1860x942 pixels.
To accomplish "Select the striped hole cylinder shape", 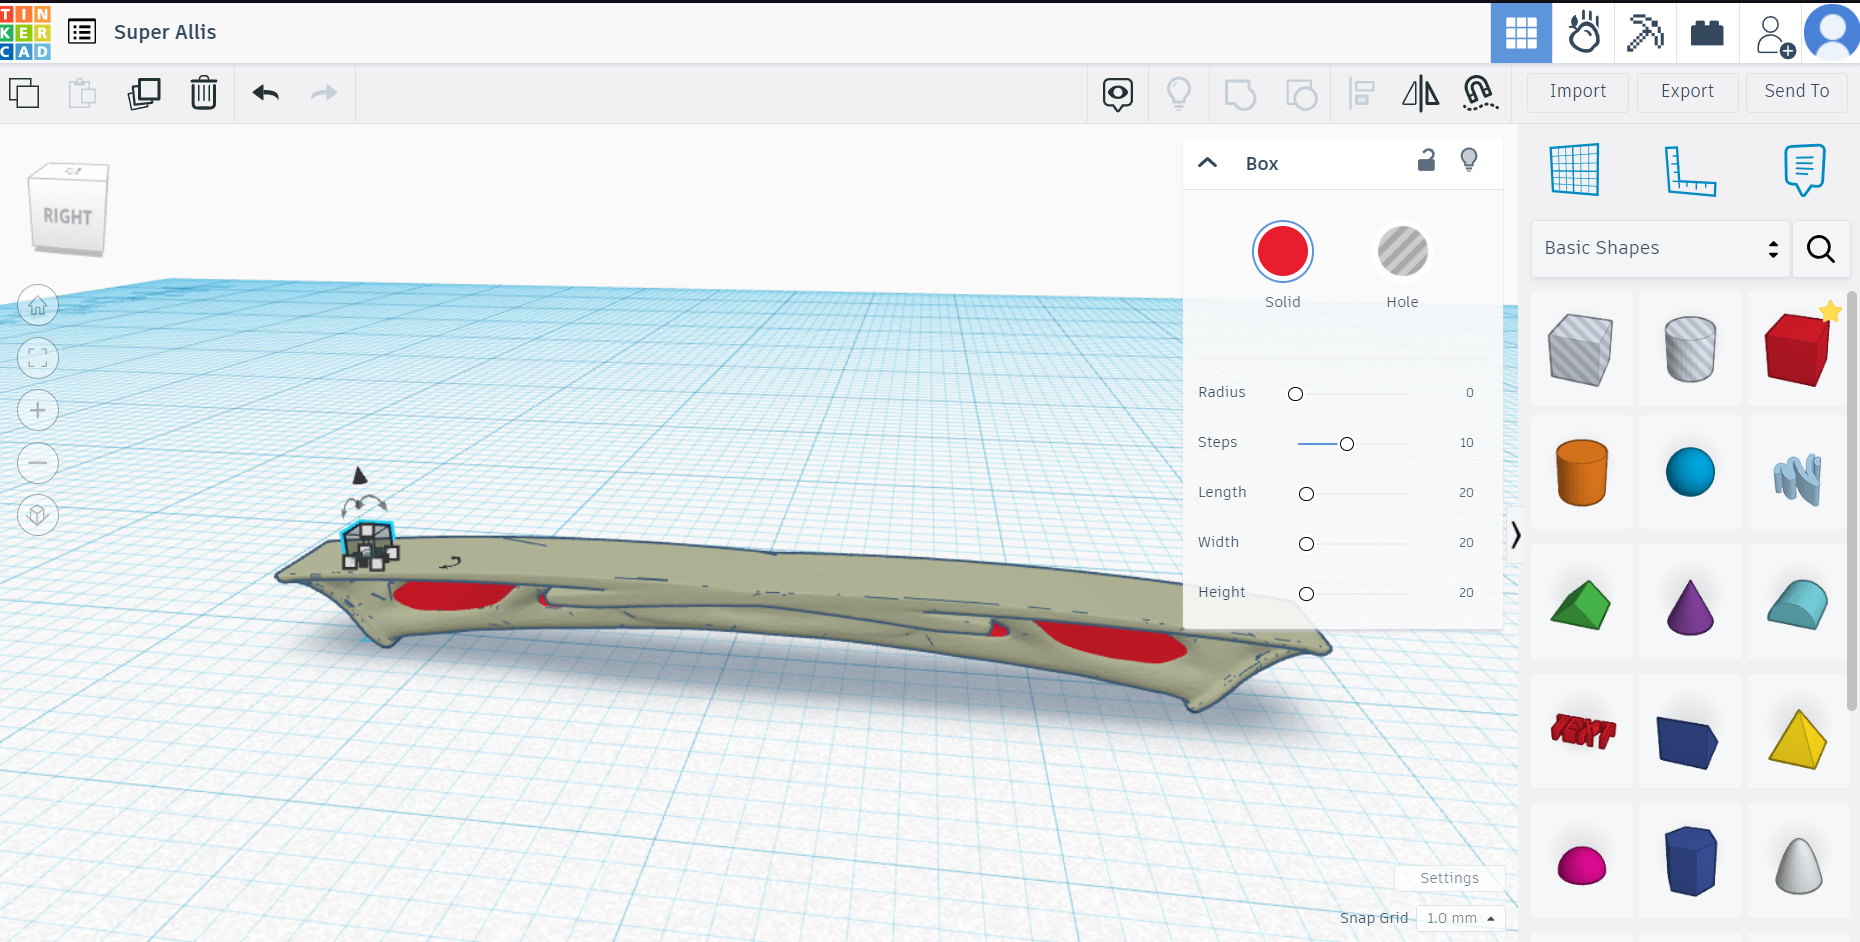I will coord(1691,349).
